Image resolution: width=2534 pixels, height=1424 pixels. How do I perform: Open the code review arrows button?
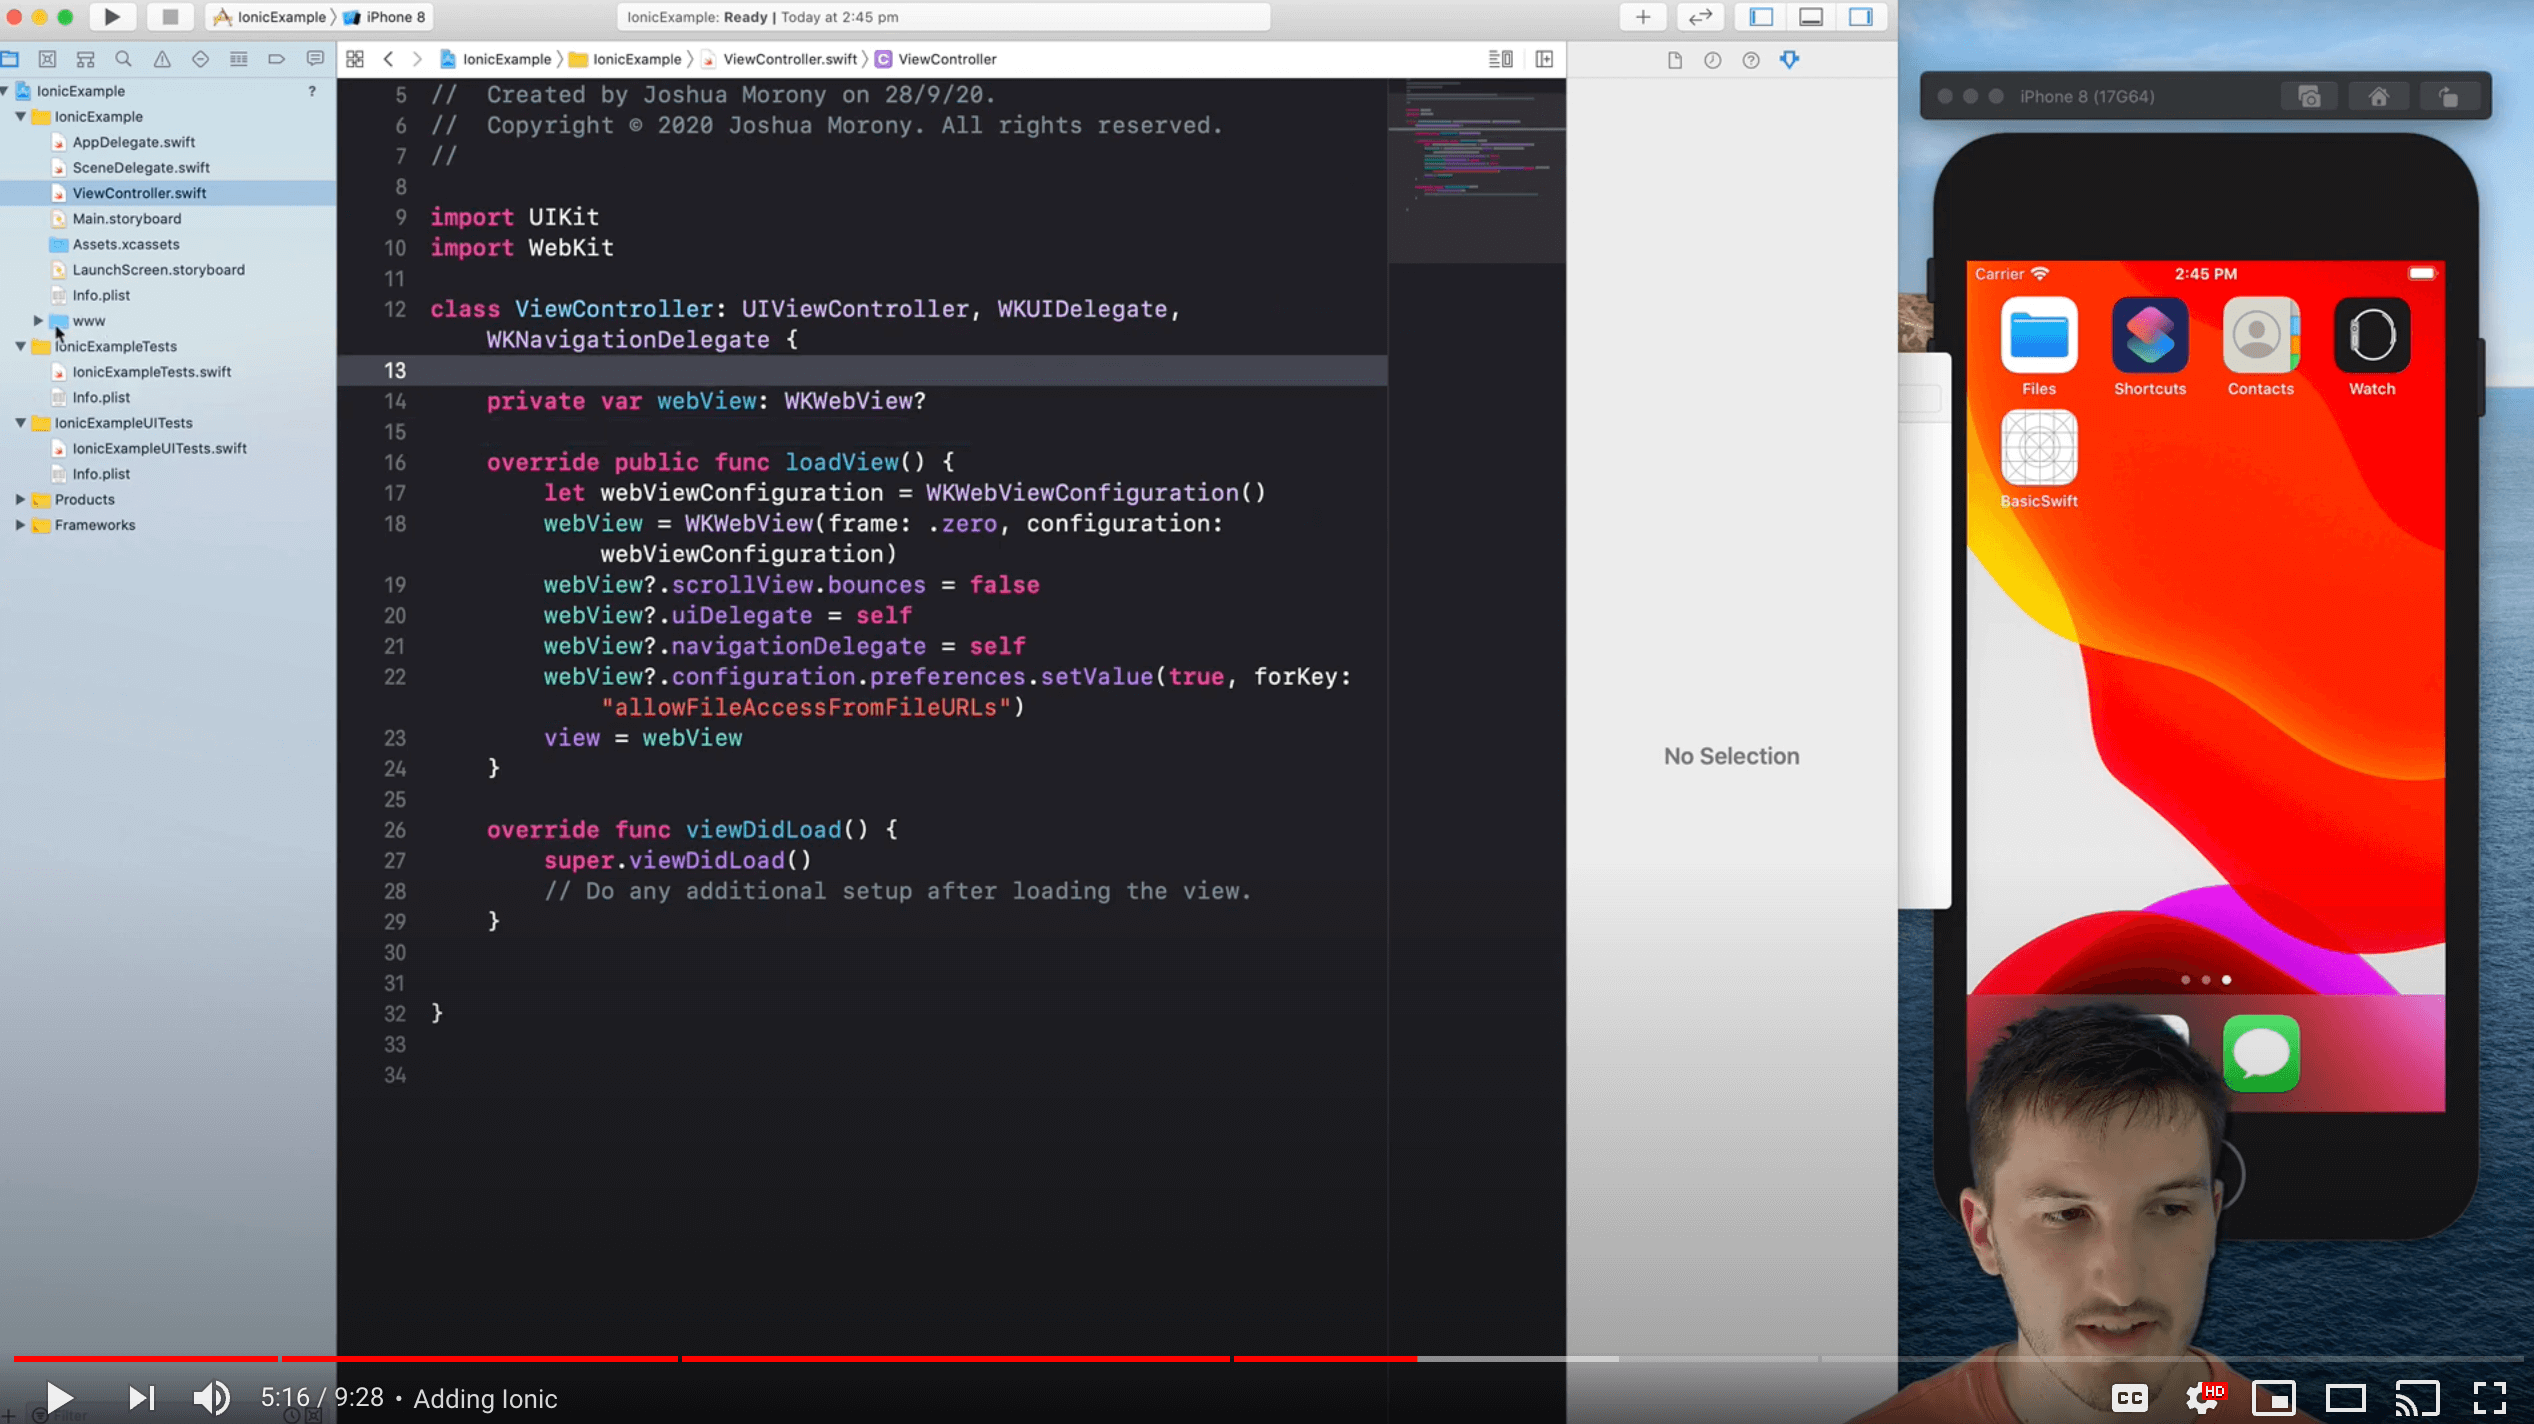pyautogui.click(x=1700, y=17)
